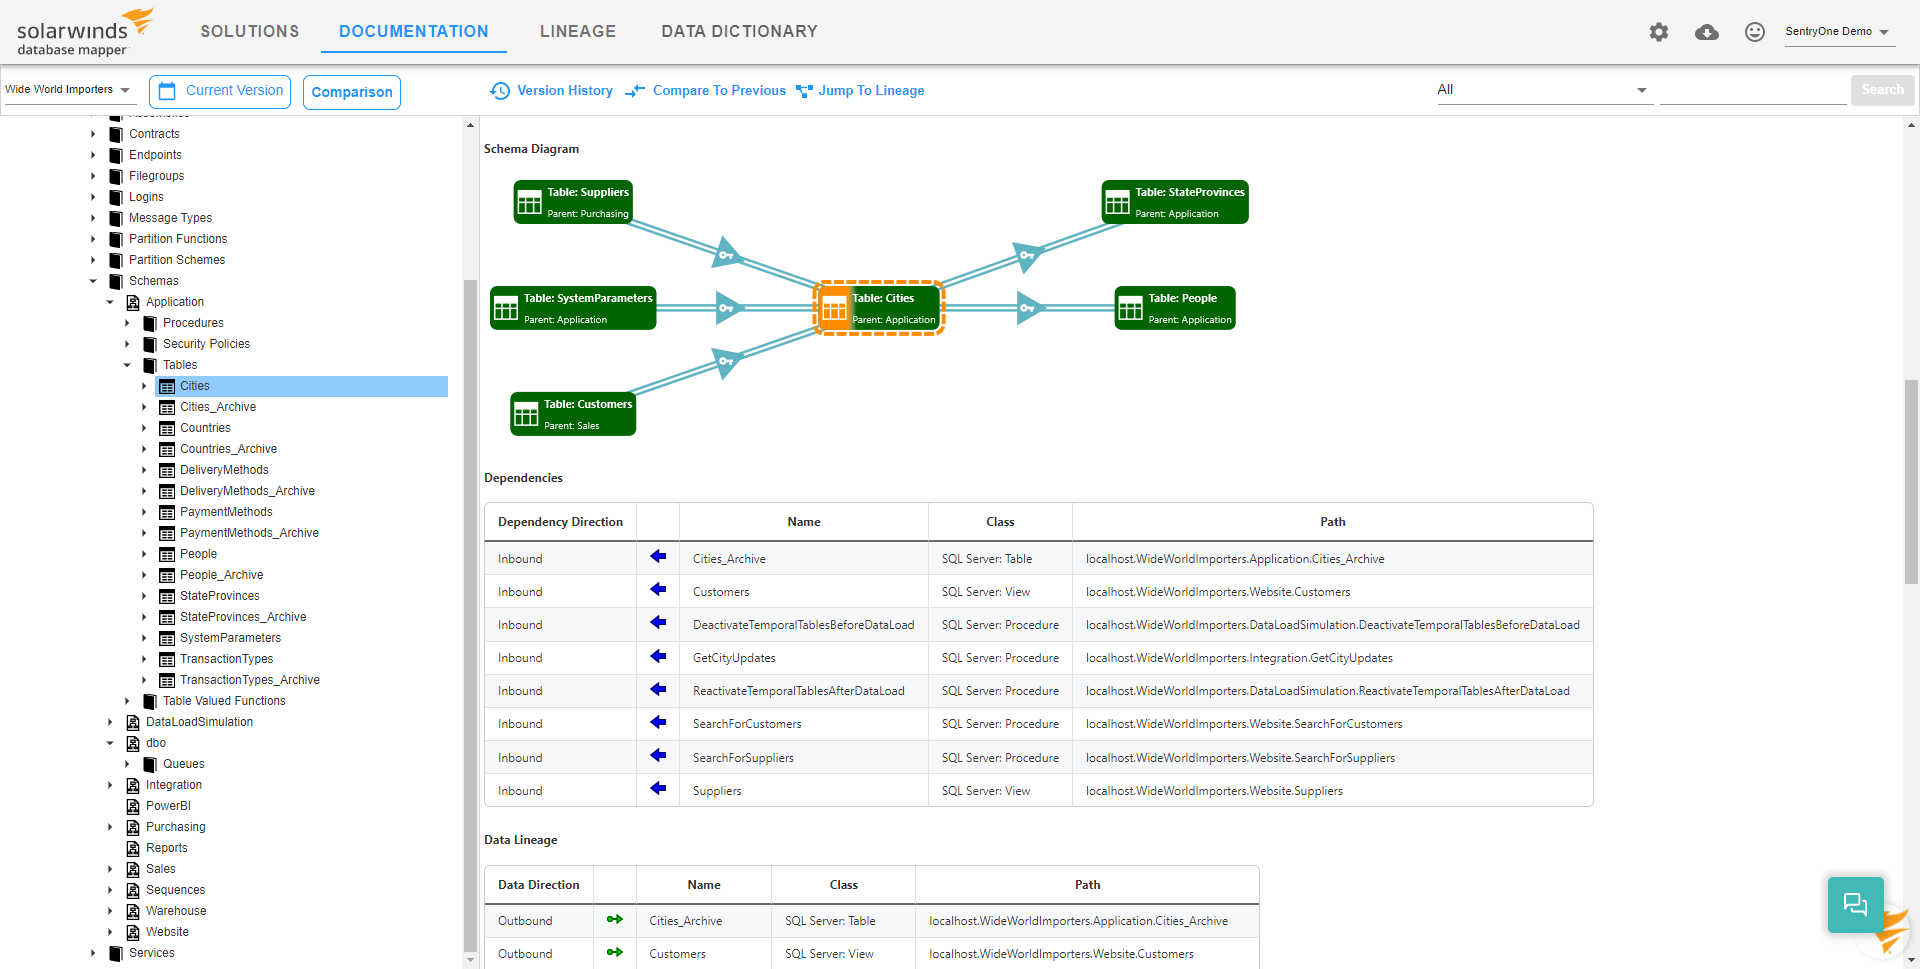Click the highlighted Cities table node
This screenshot has width=1920, height=969.
point(879,308)
